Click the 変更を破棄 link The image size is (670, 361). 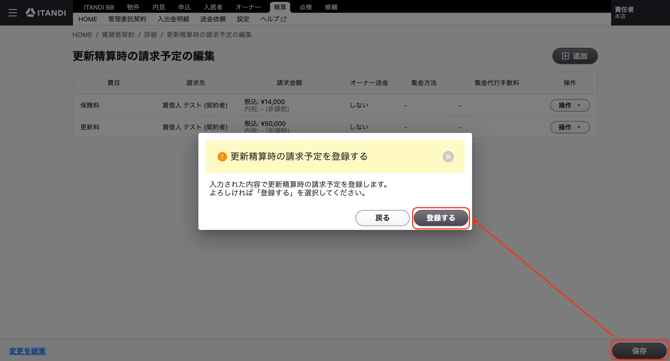(x=27, y=351)
